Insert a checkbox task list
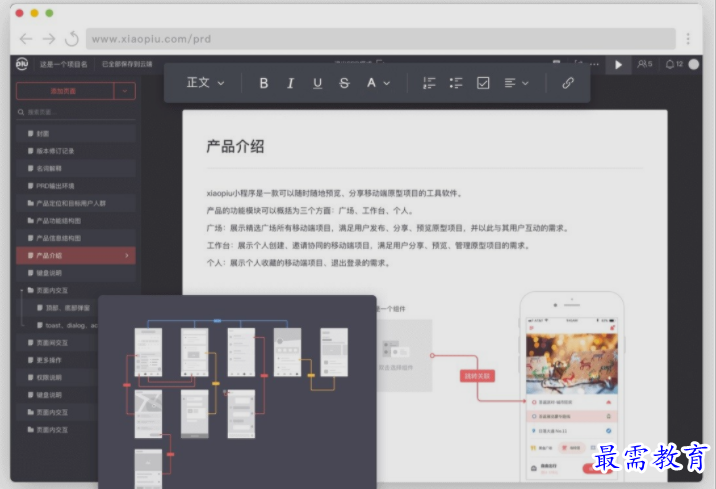Viewport: 716px width, 489px height. click(x=483, y=83)
